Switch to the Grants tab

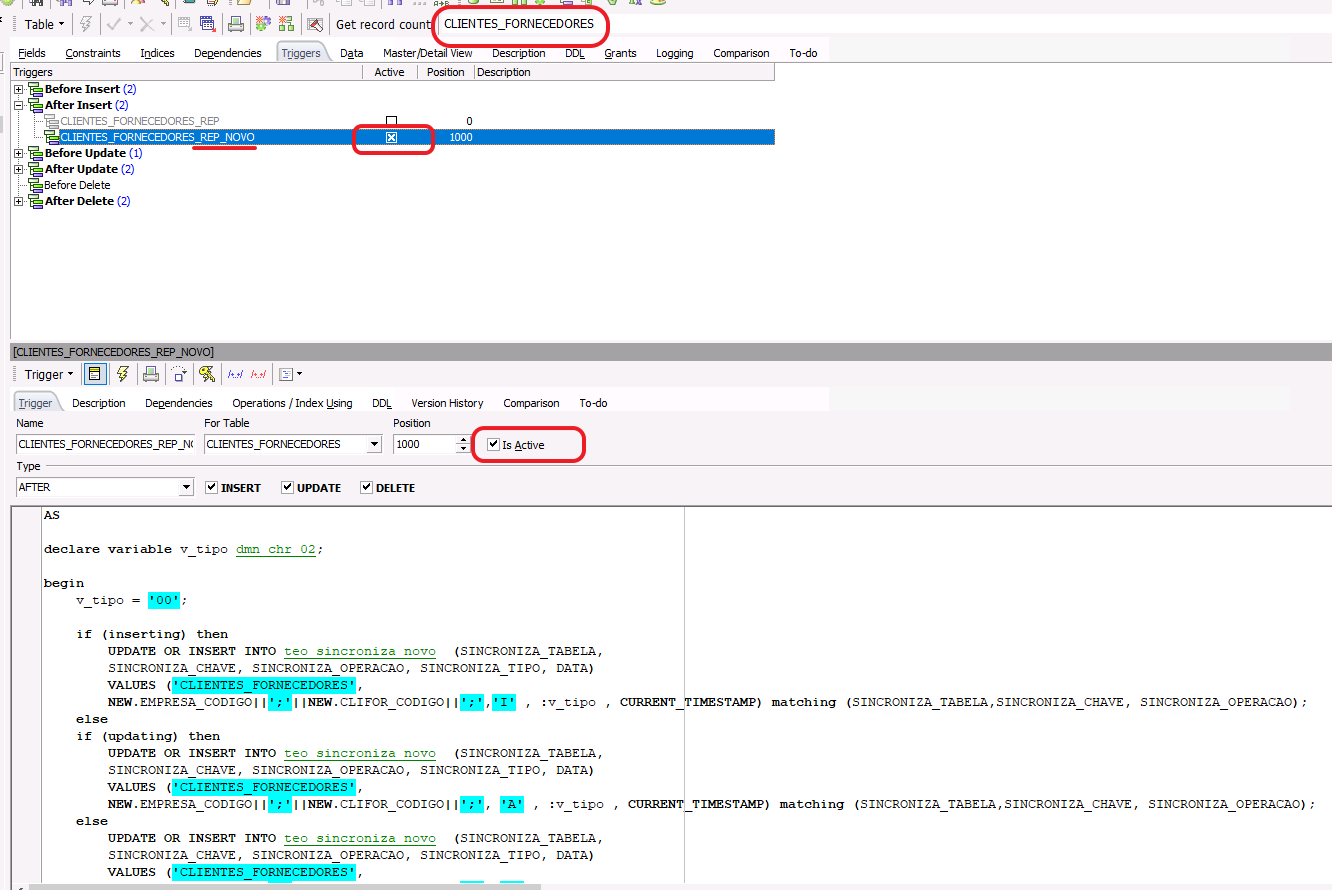(620, 53)
